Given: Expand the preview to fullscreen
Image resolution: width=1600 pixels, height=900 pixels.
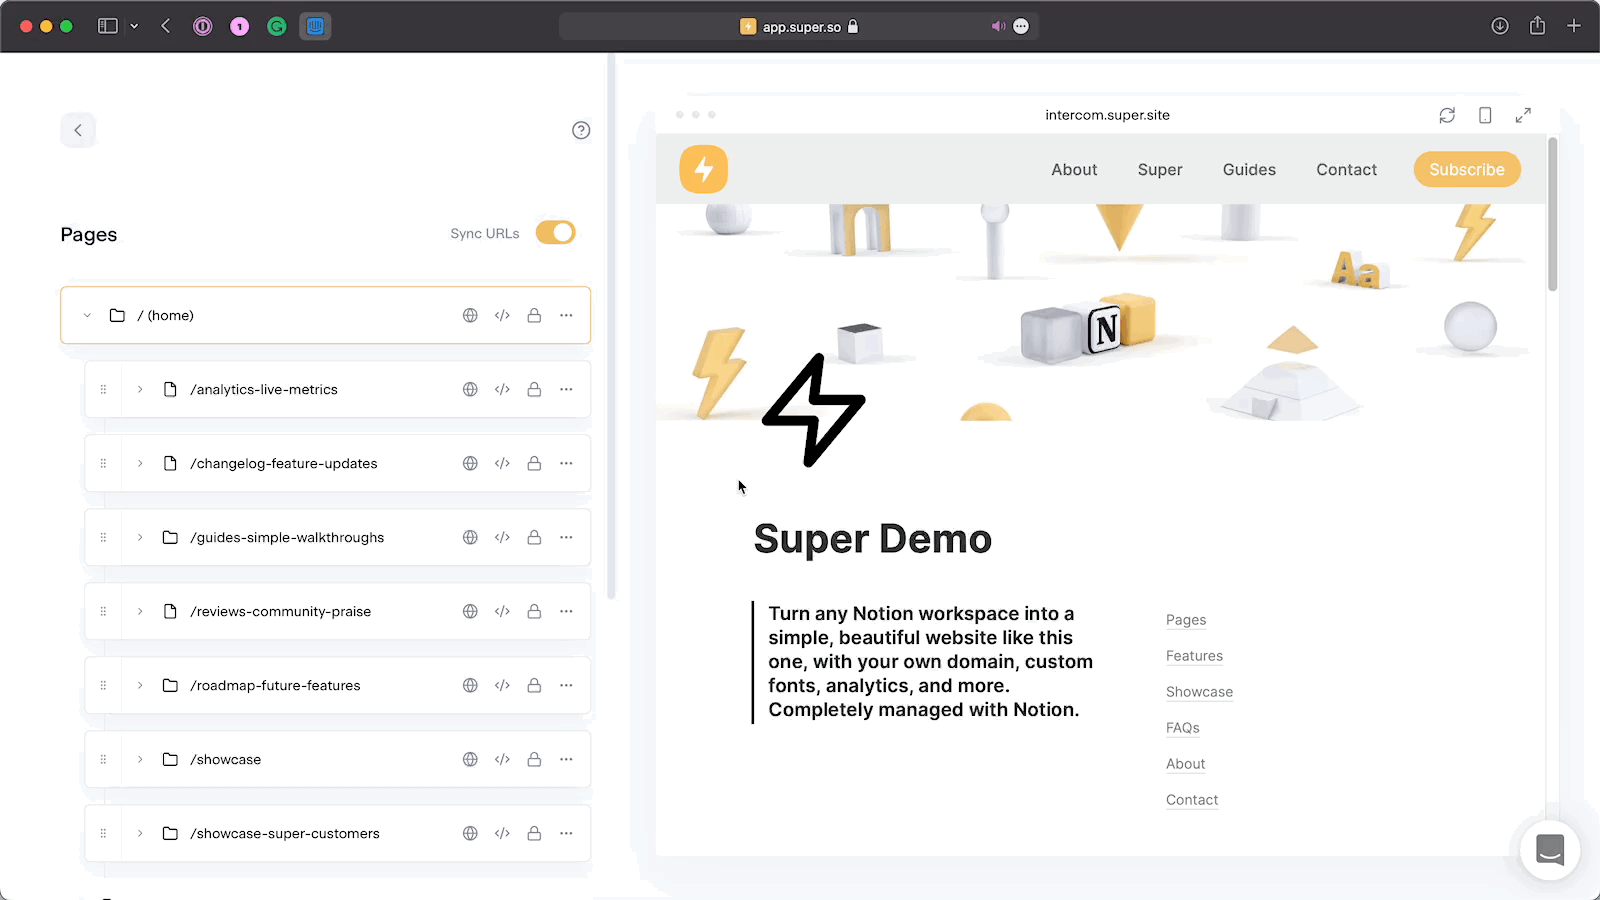Looking at the screenshot, I should (1523, 115).
